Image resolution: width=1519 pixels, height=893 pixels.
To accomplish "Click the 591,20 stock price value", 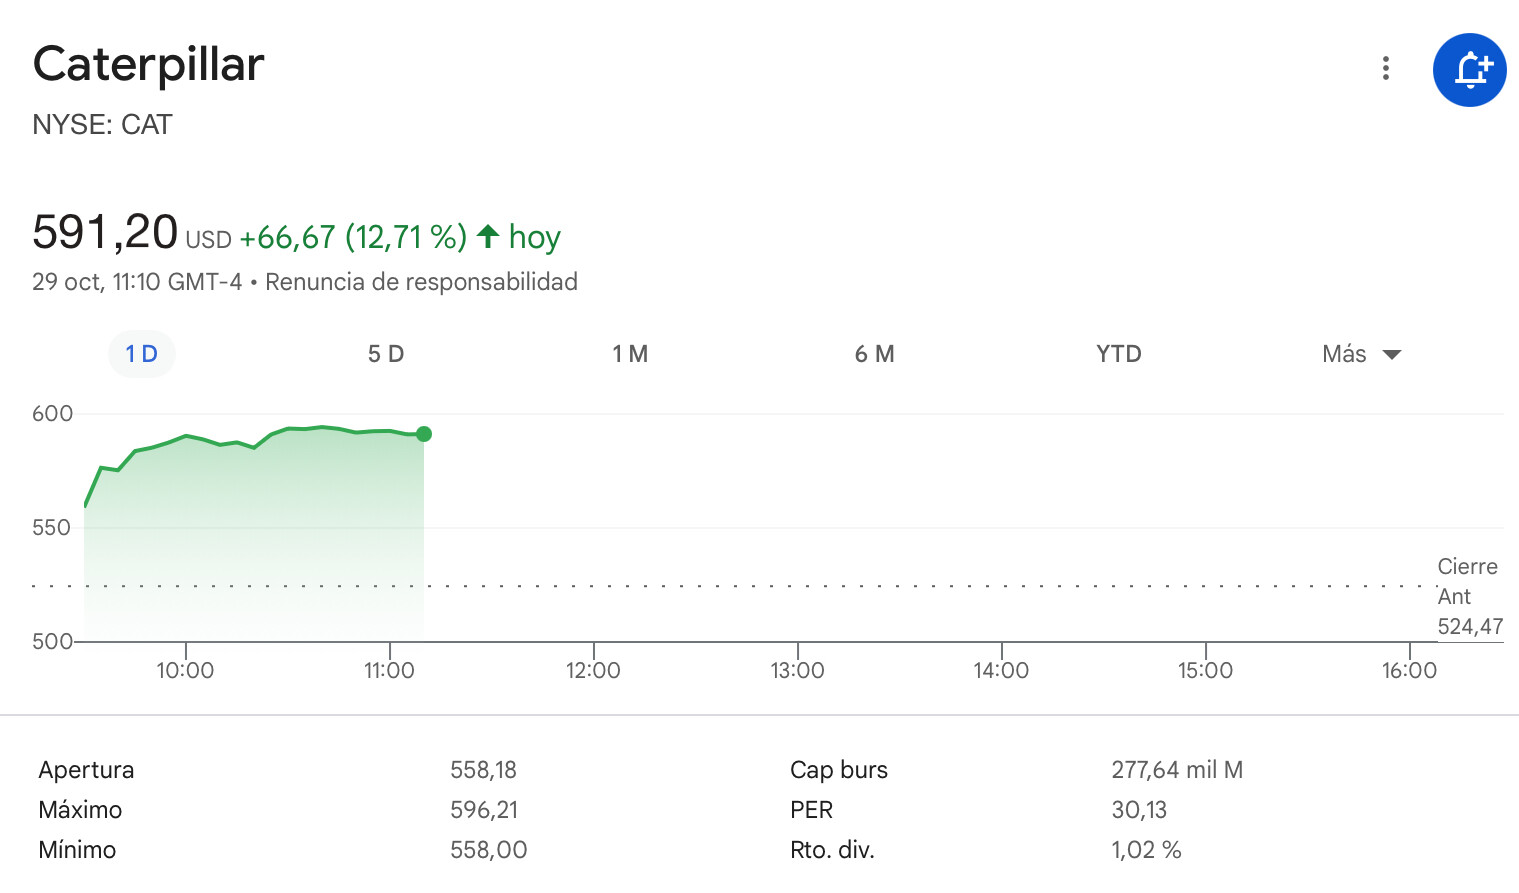I will coord(105,232).
